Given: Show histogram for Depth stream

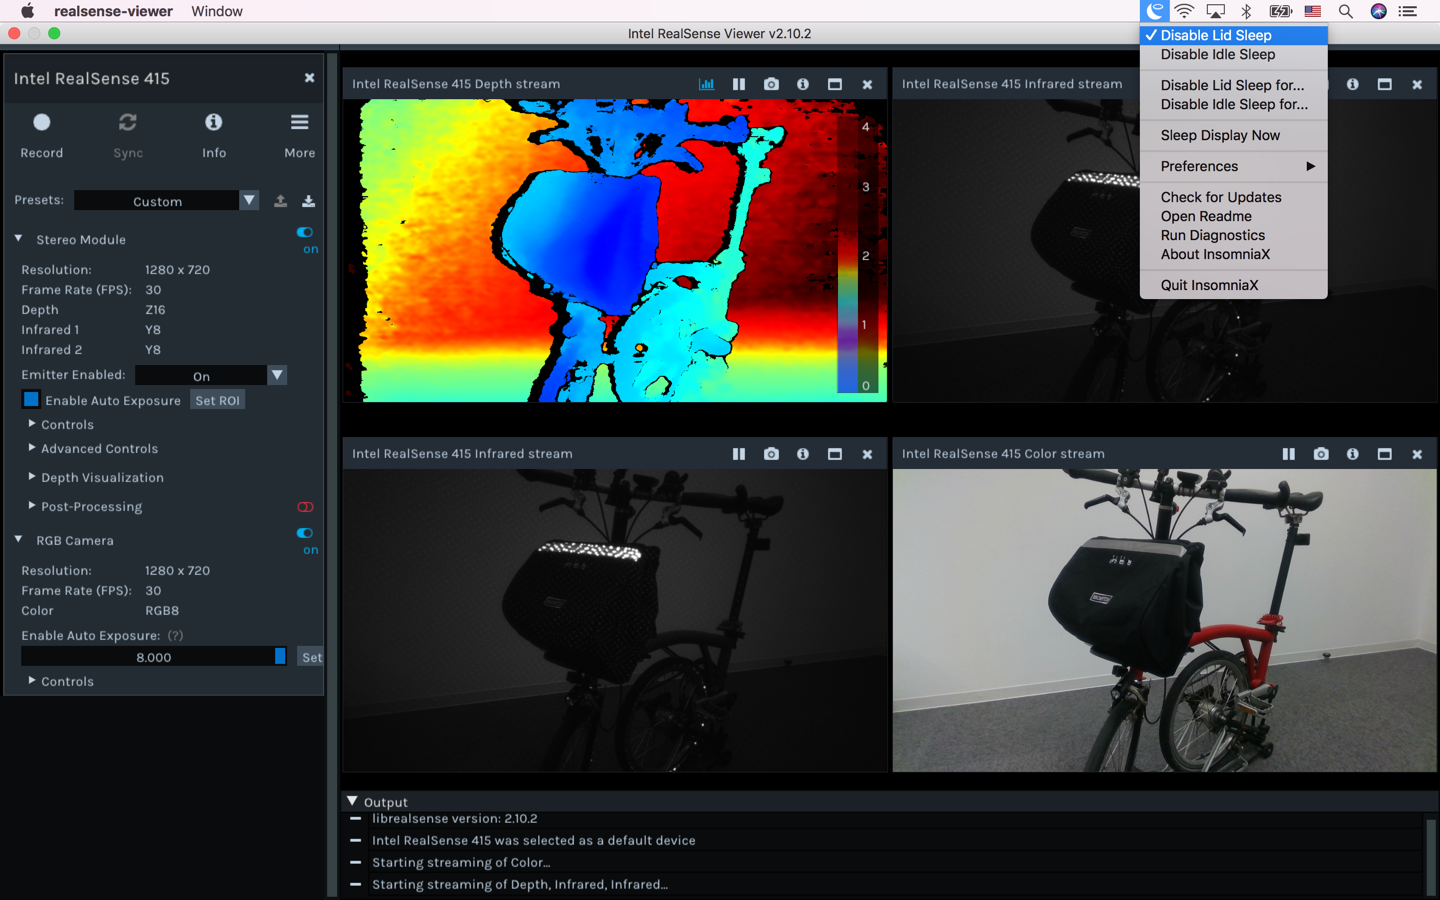Looking at the screenshot, I should [707, 84].
